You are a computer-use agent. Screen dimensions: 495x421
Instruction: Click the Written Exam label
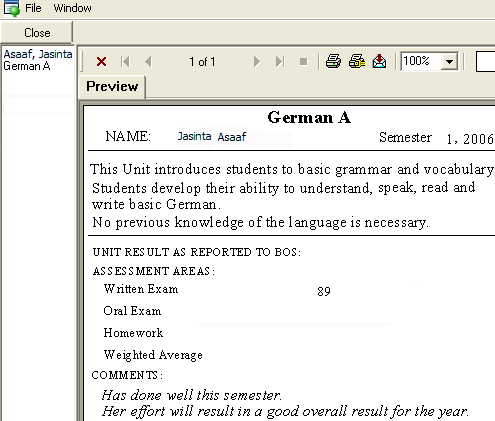click(x=141, y=289)
